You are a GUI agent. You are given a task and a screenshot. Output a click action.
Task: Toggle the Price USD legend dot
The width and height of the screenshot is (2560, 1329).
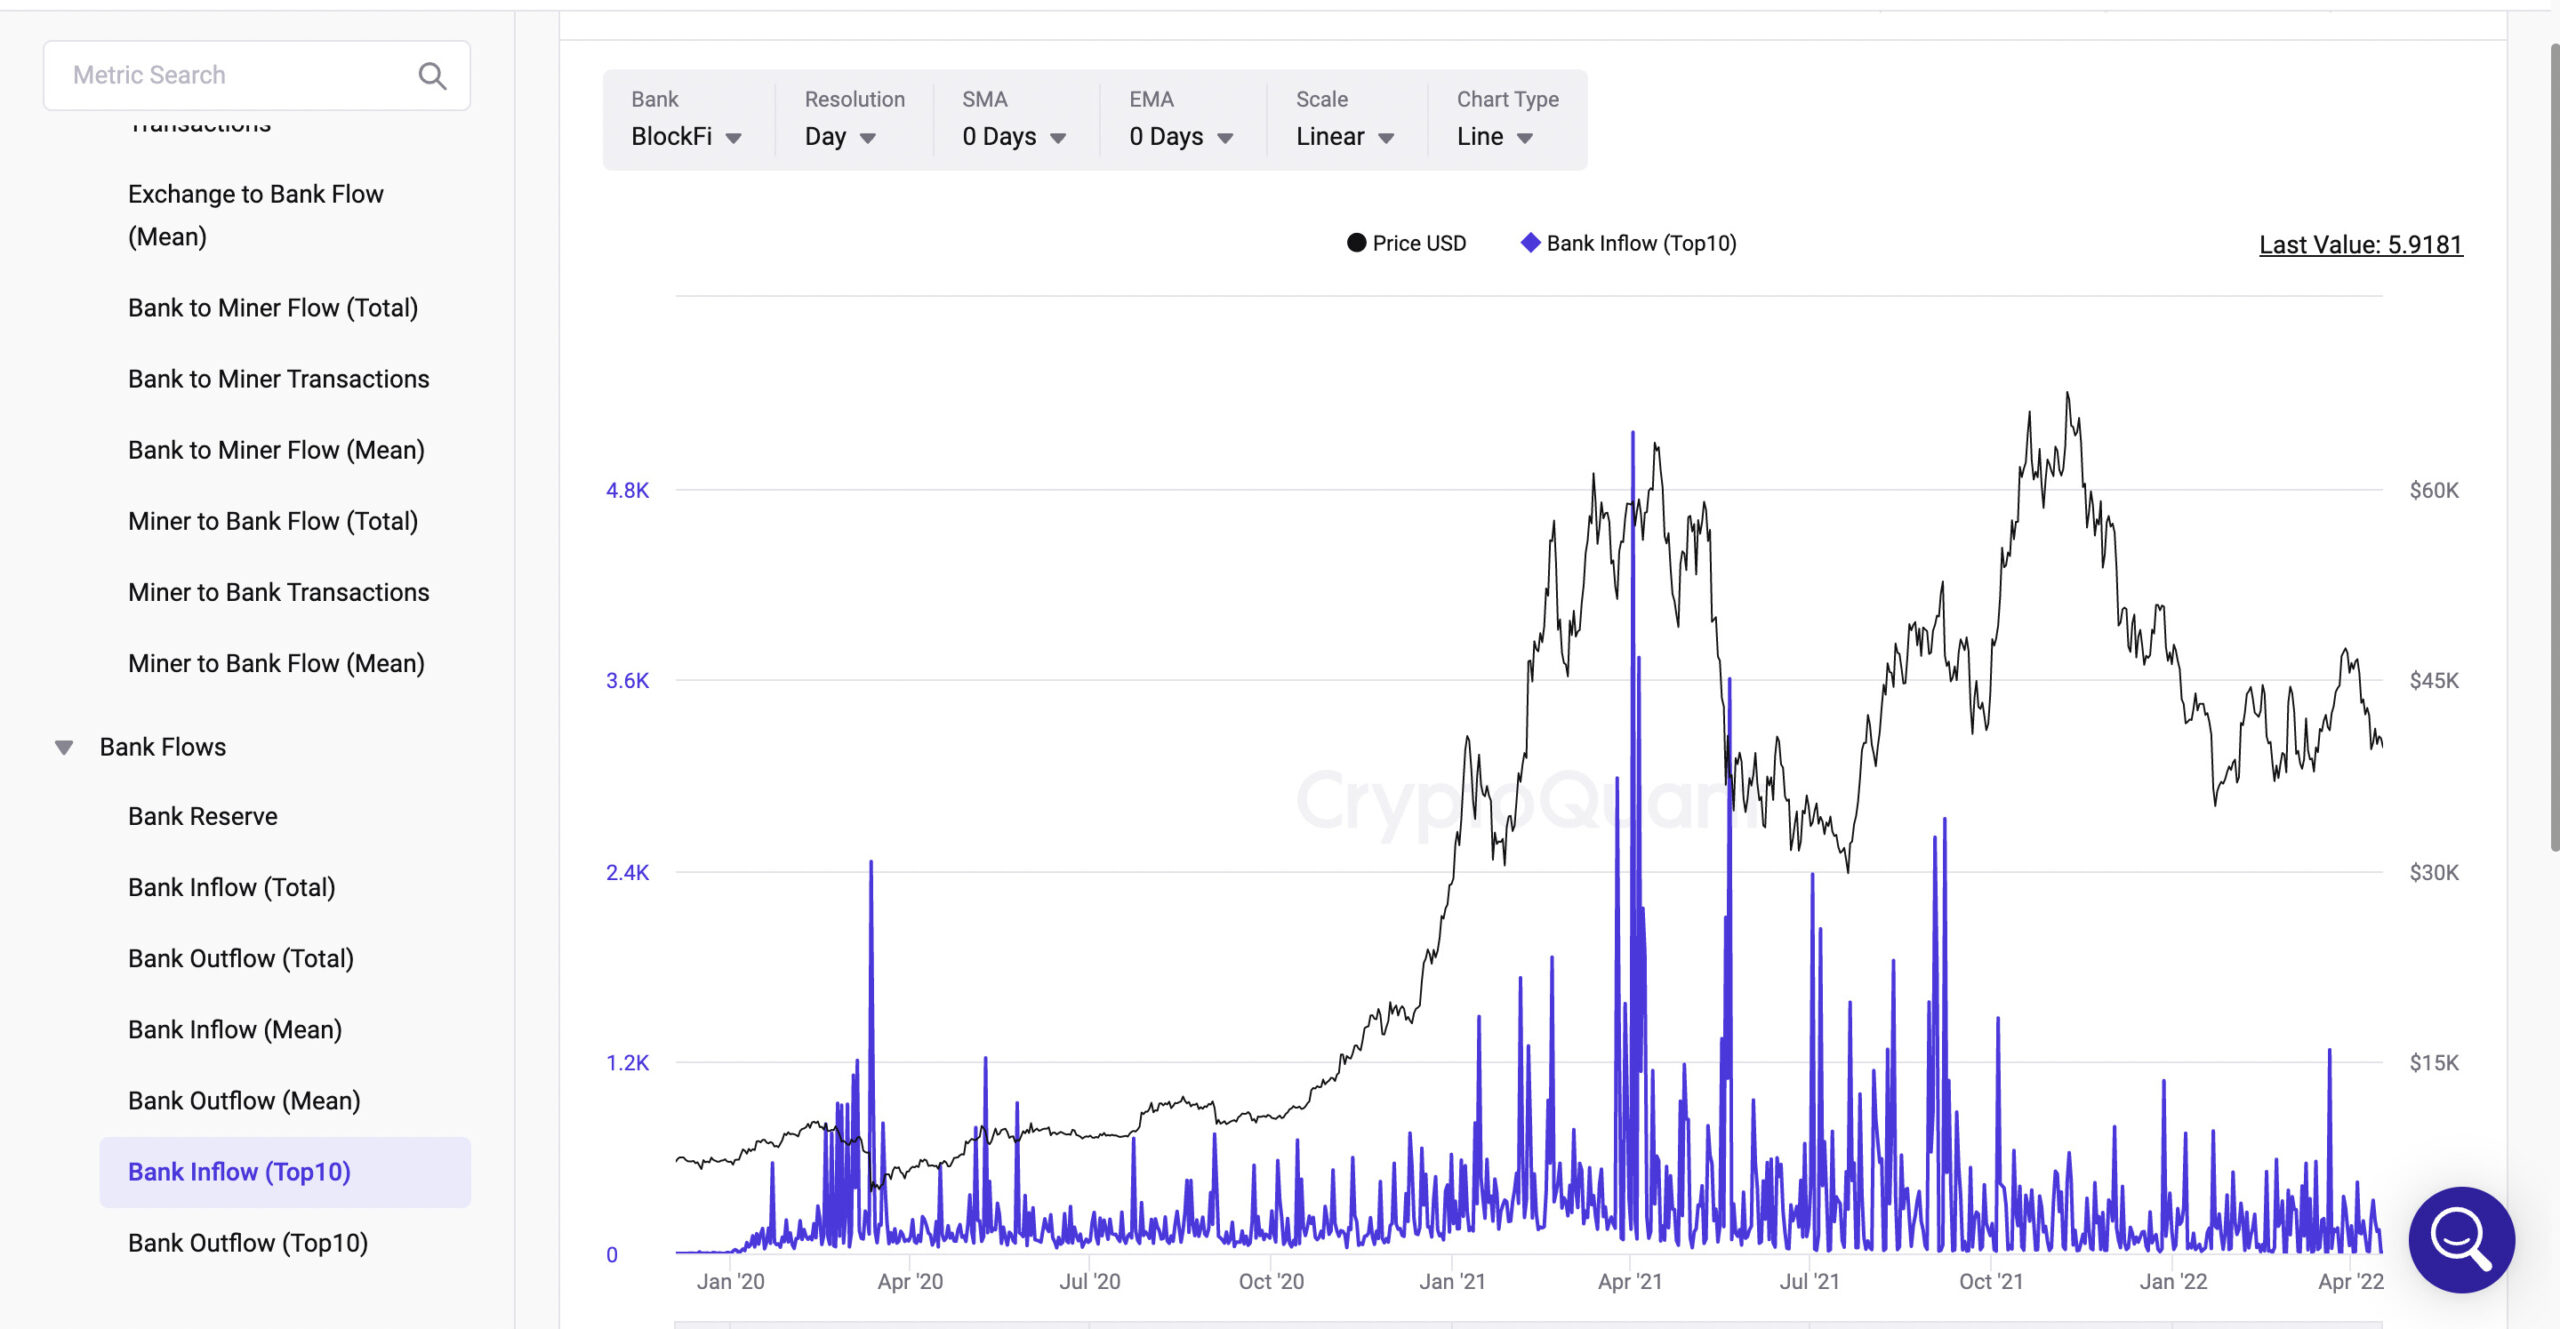coord(1356,243)
